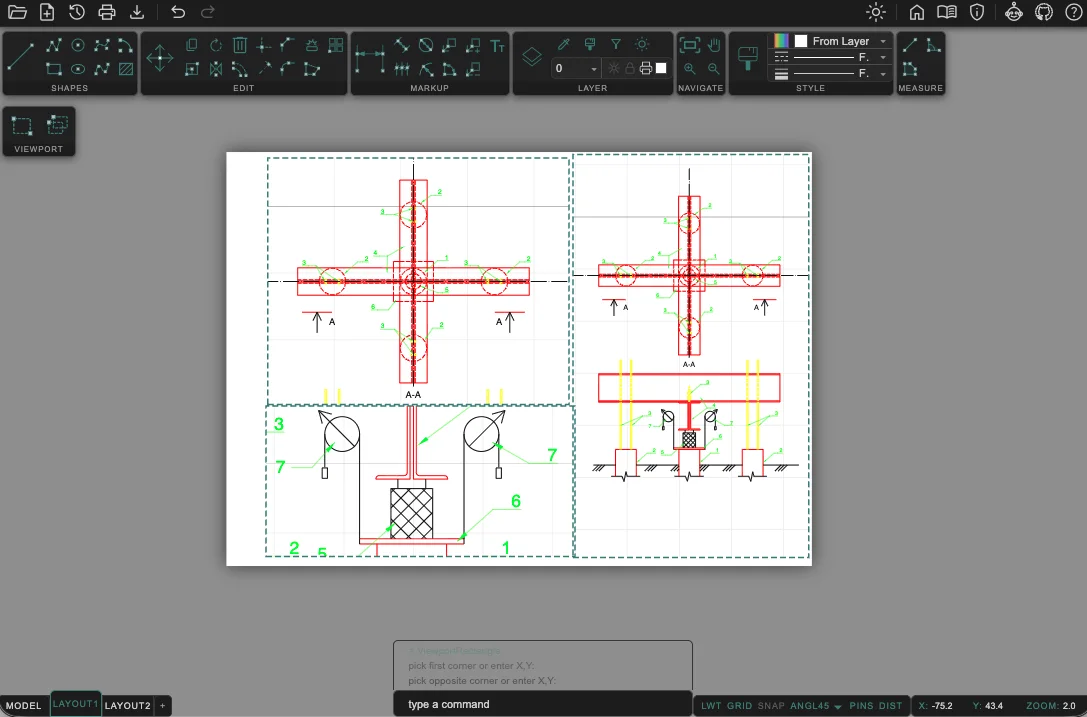This screenshot has width=1087, height=717.
Task: Toggle layer lock padlock icon
Action: (629, 68)
